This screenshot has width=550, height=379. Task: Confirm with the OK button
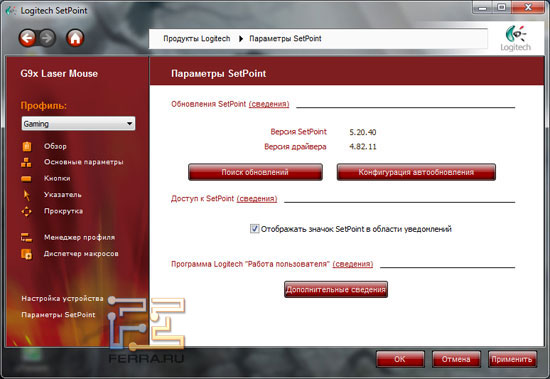[400, 359]
